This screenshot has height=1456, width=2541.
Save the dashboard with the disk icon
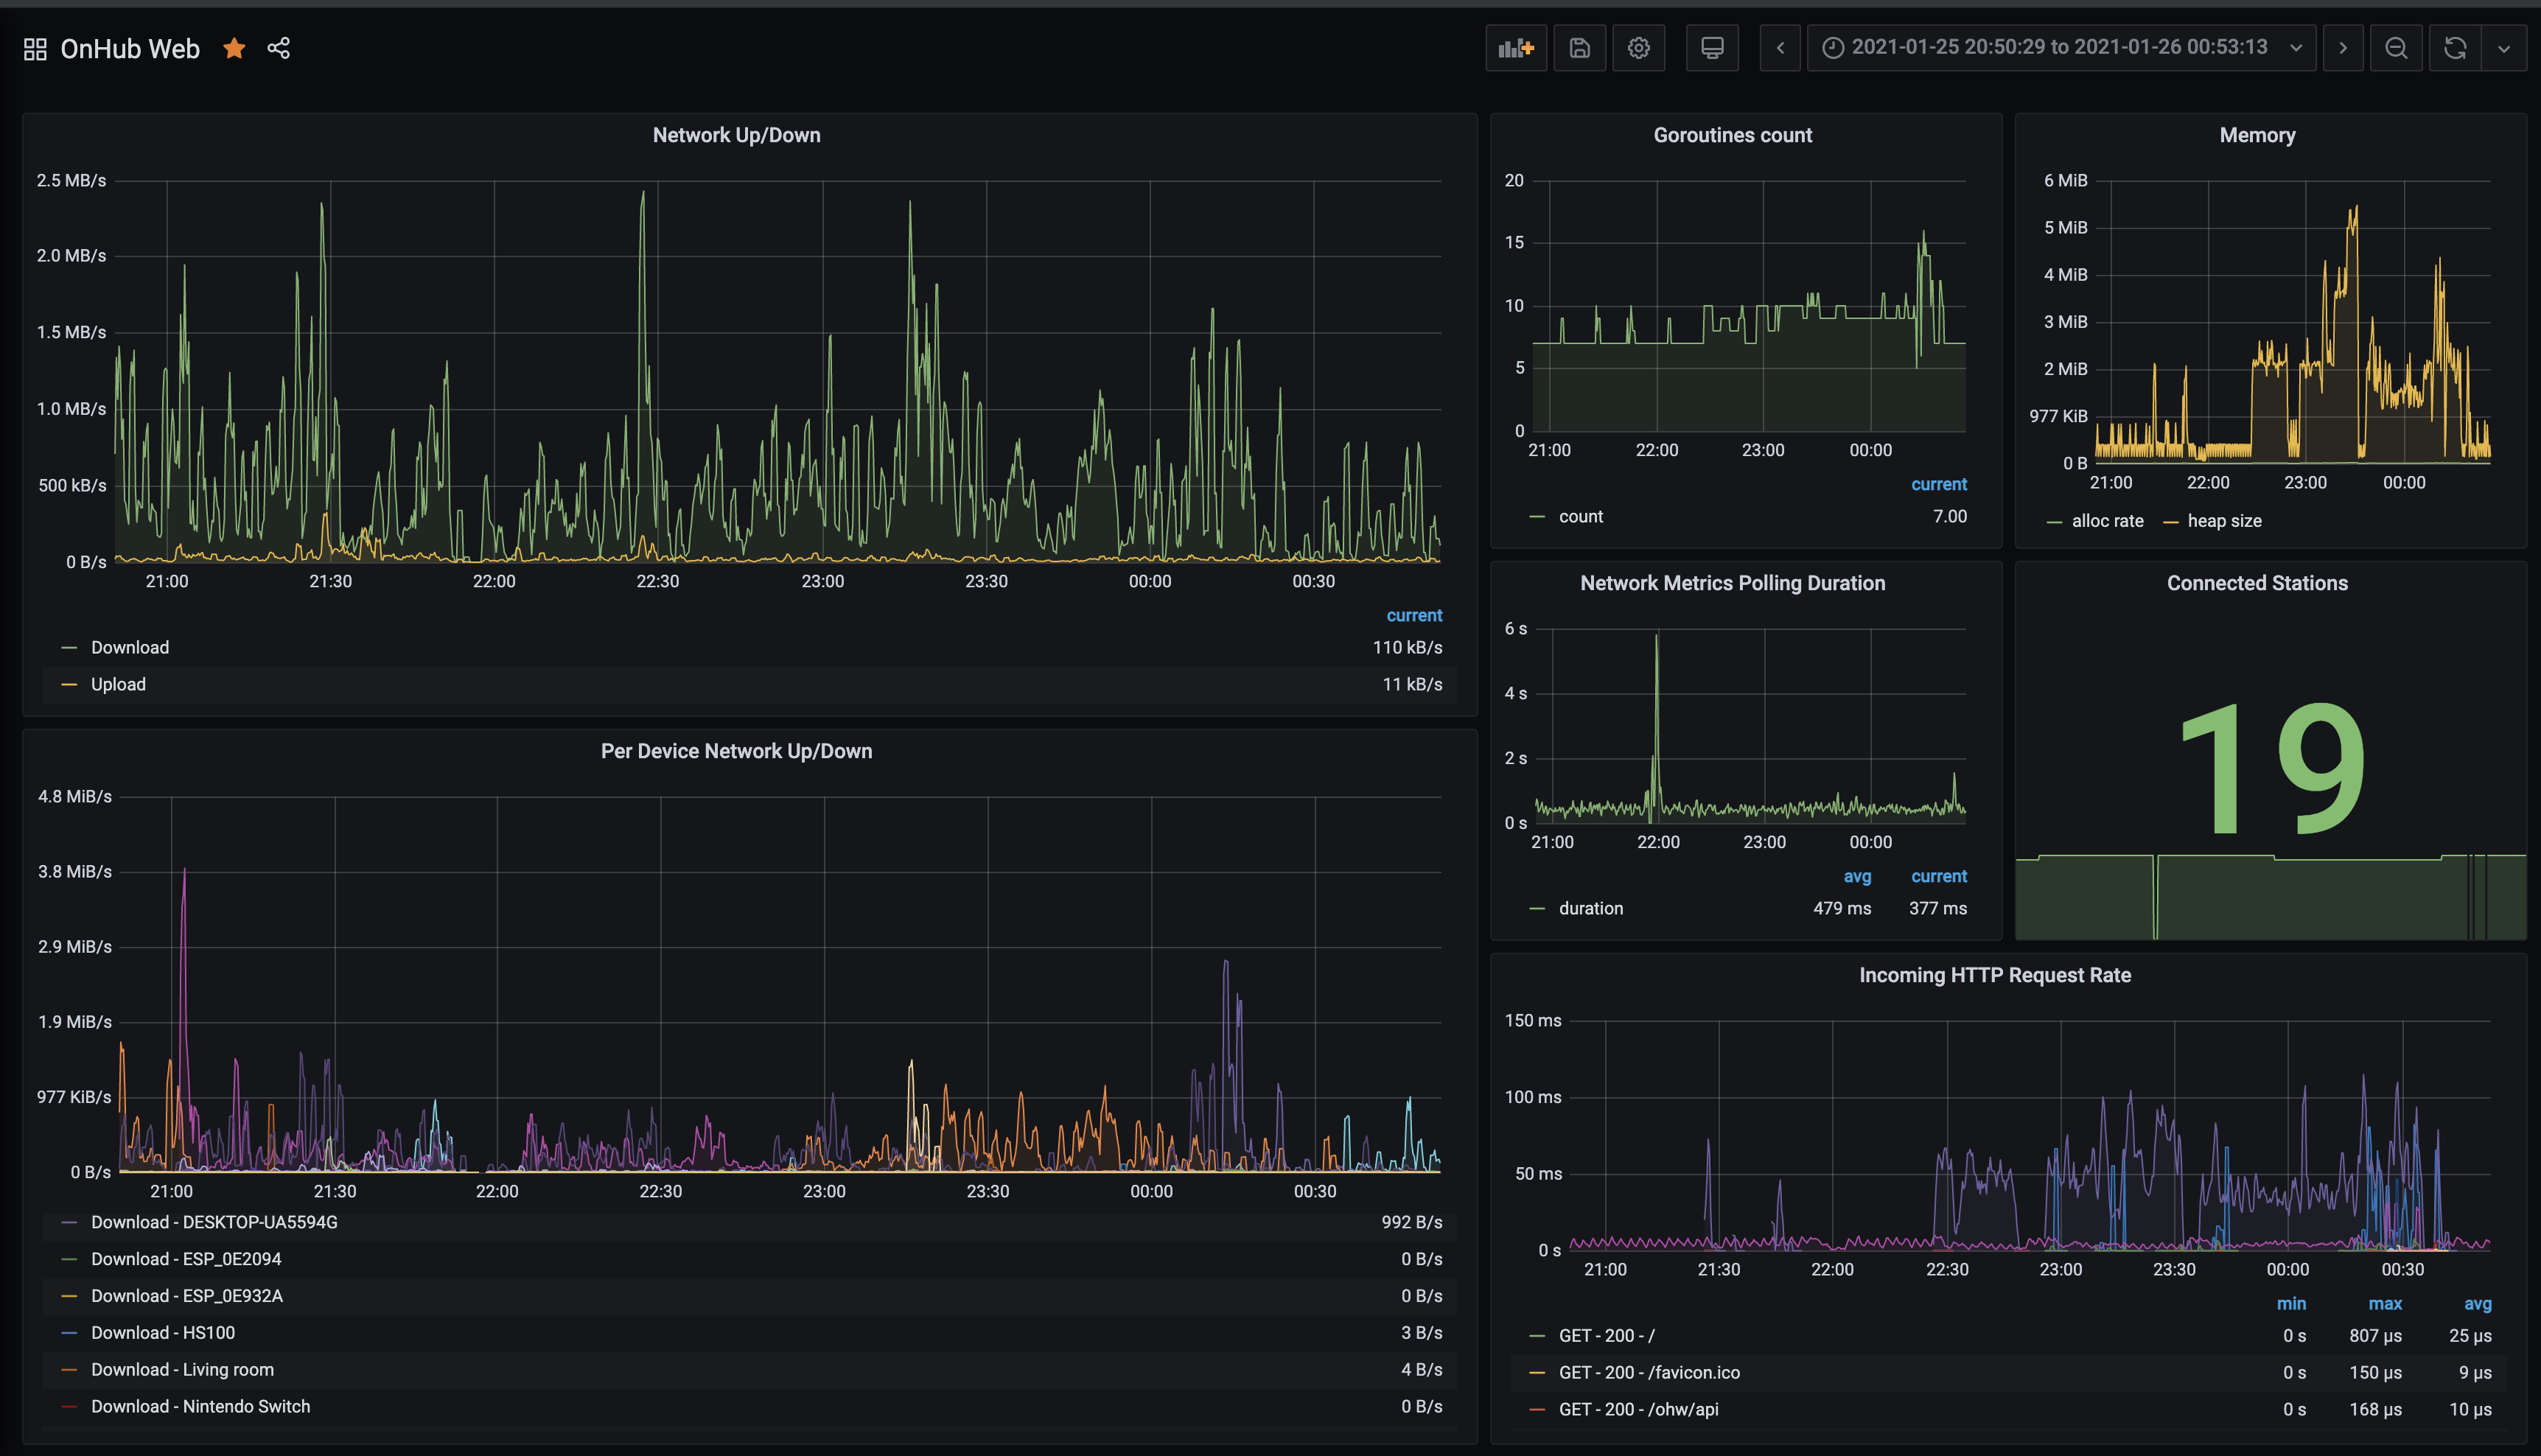point(1579,48)
